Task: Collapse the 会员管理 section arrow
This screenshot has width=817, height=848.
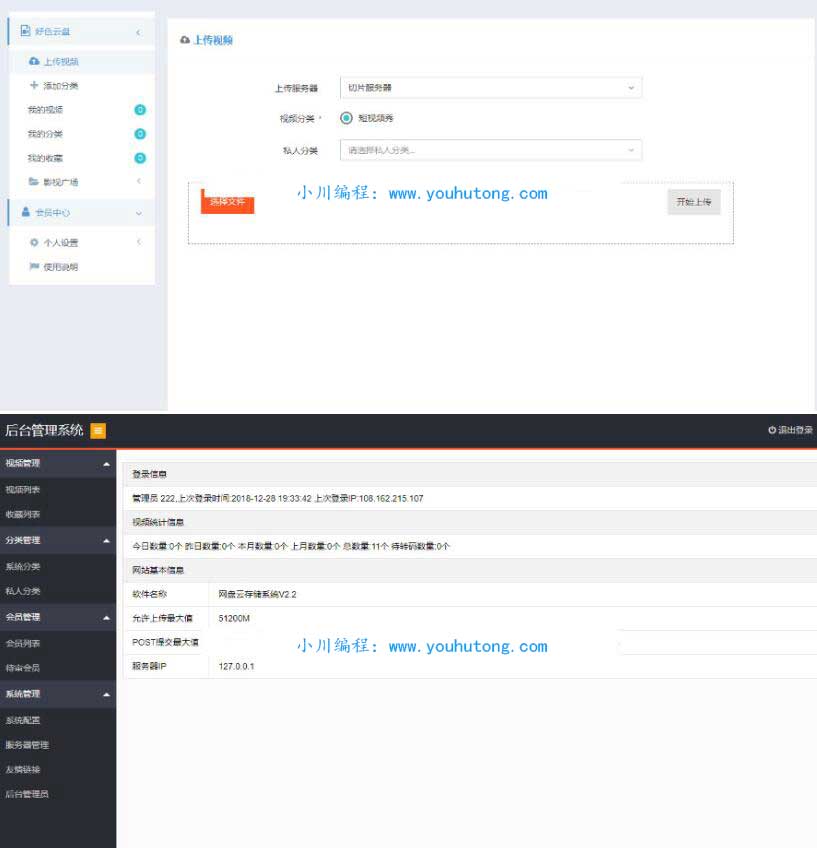Action: click(x=107, y=618)
